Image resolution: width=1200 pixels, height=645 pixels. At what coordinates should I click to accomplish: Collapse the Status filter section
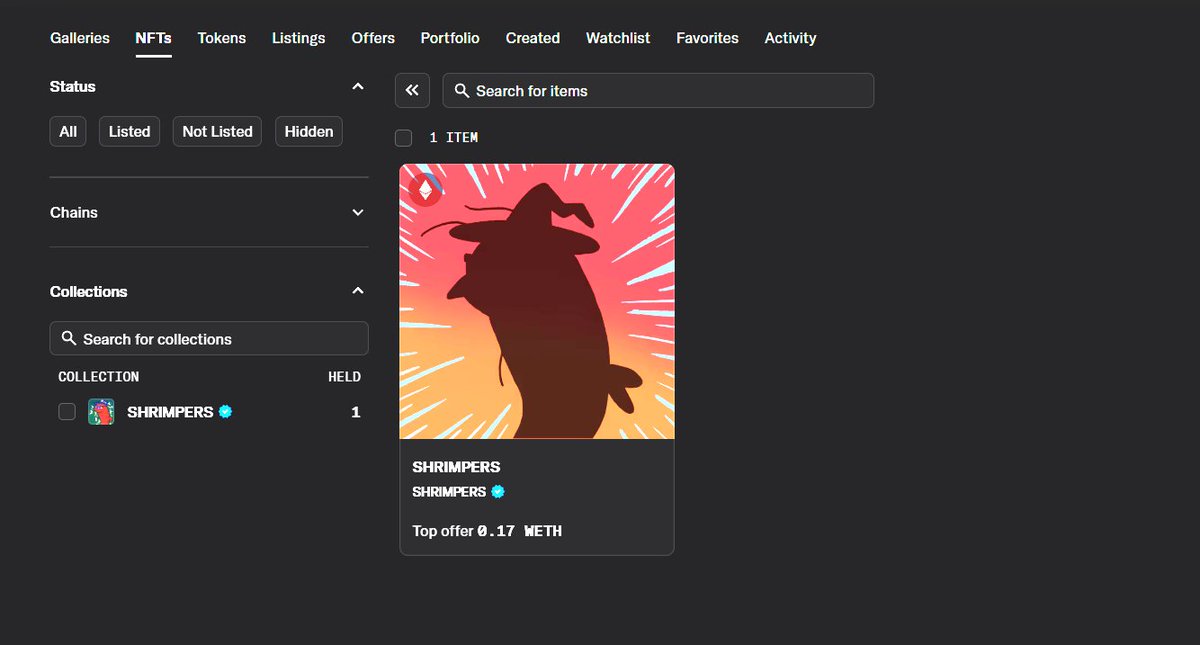[x=358, y=87]
